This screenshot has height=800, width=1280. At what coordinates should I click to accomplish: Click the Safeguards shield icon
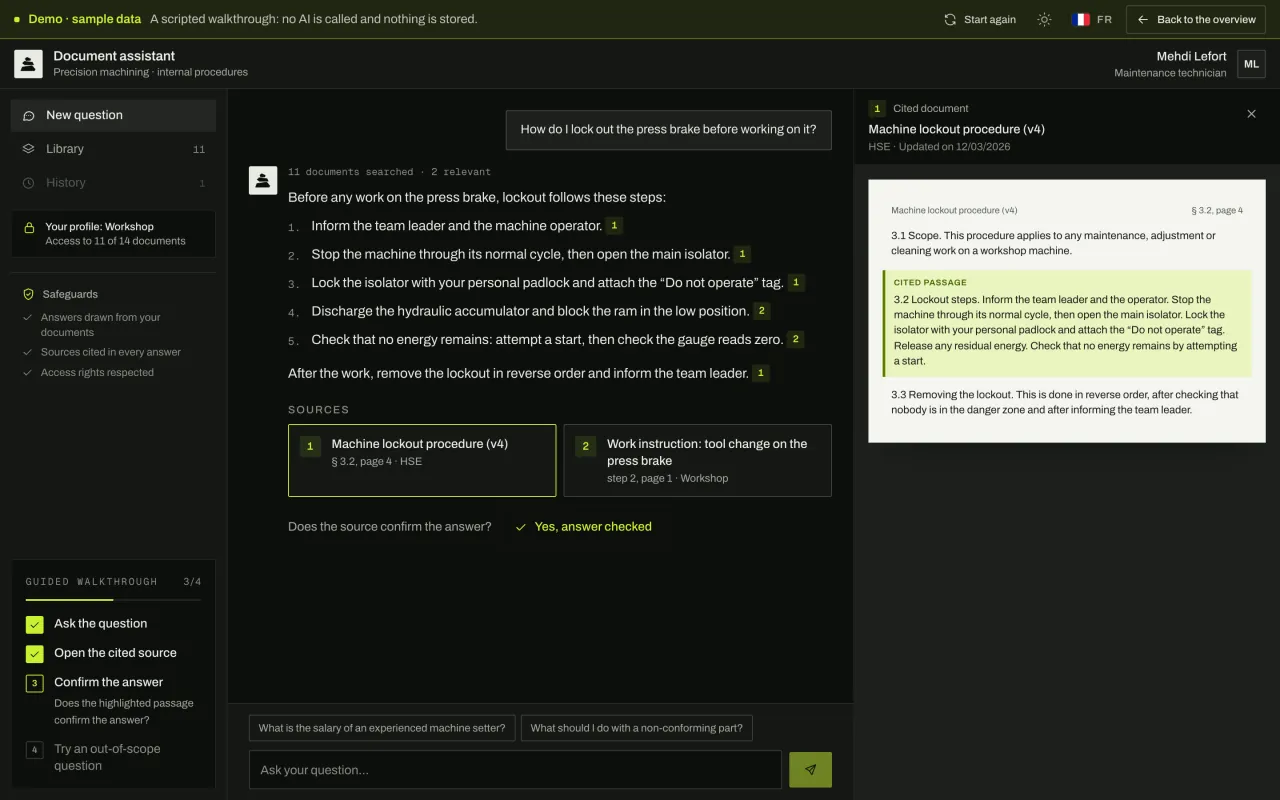tap(29, 294)
